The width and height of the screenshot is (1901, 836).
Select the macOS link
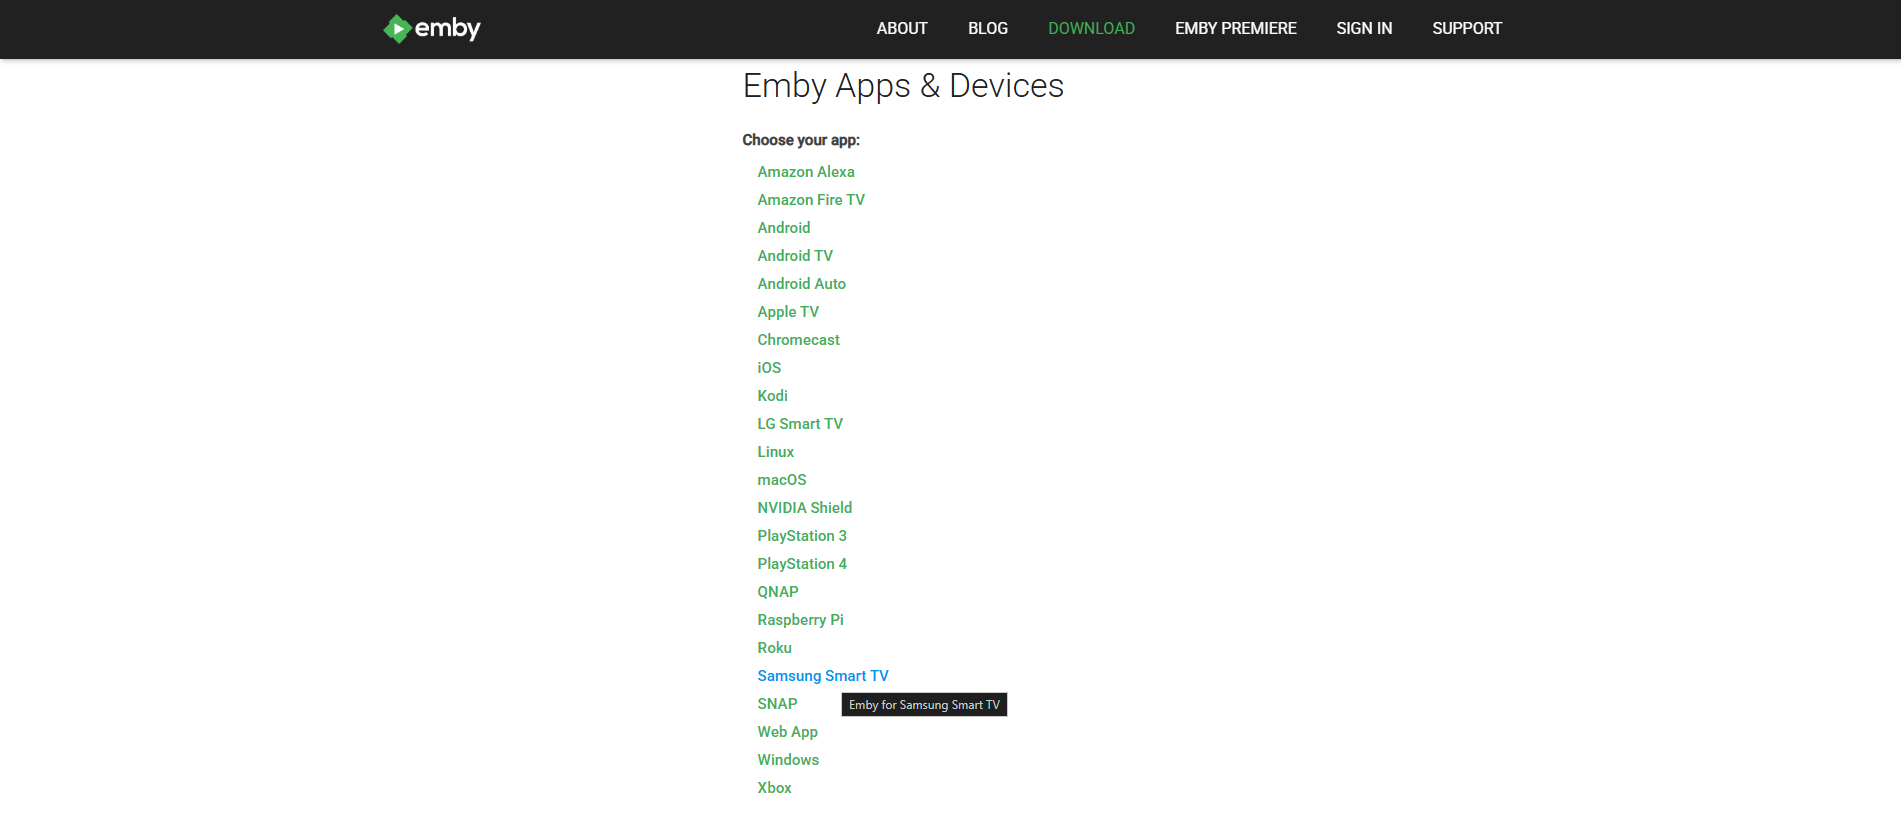[782, 480]
